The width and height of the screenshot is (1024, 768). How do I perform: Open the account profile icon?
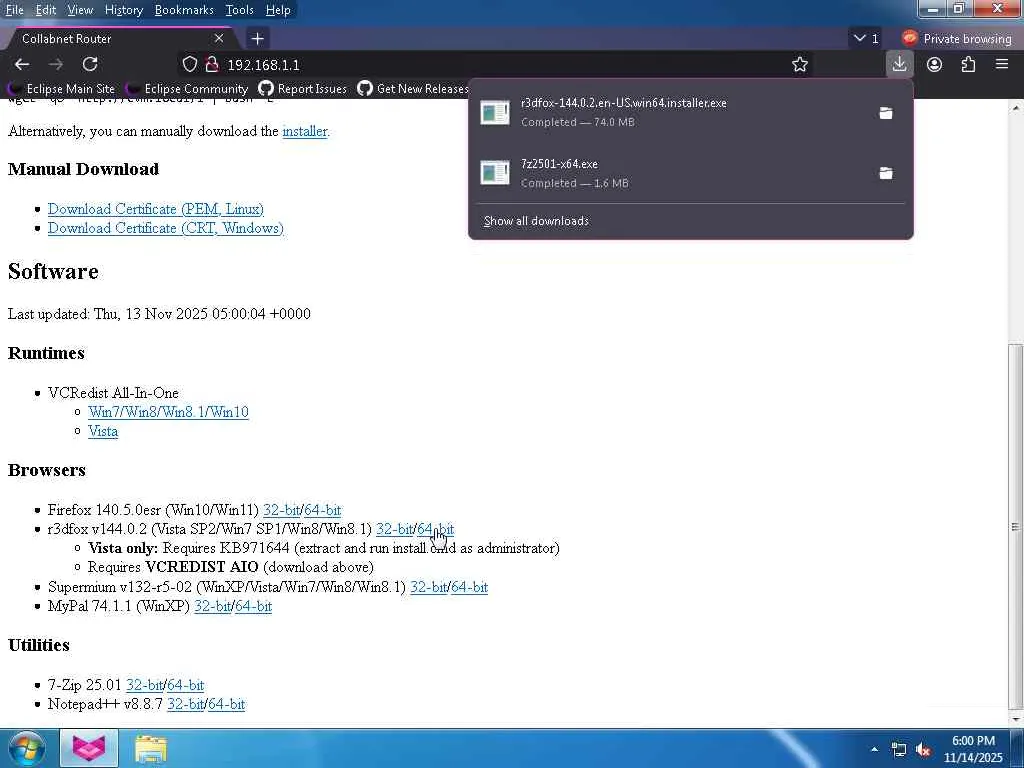(x=934, y=64)
